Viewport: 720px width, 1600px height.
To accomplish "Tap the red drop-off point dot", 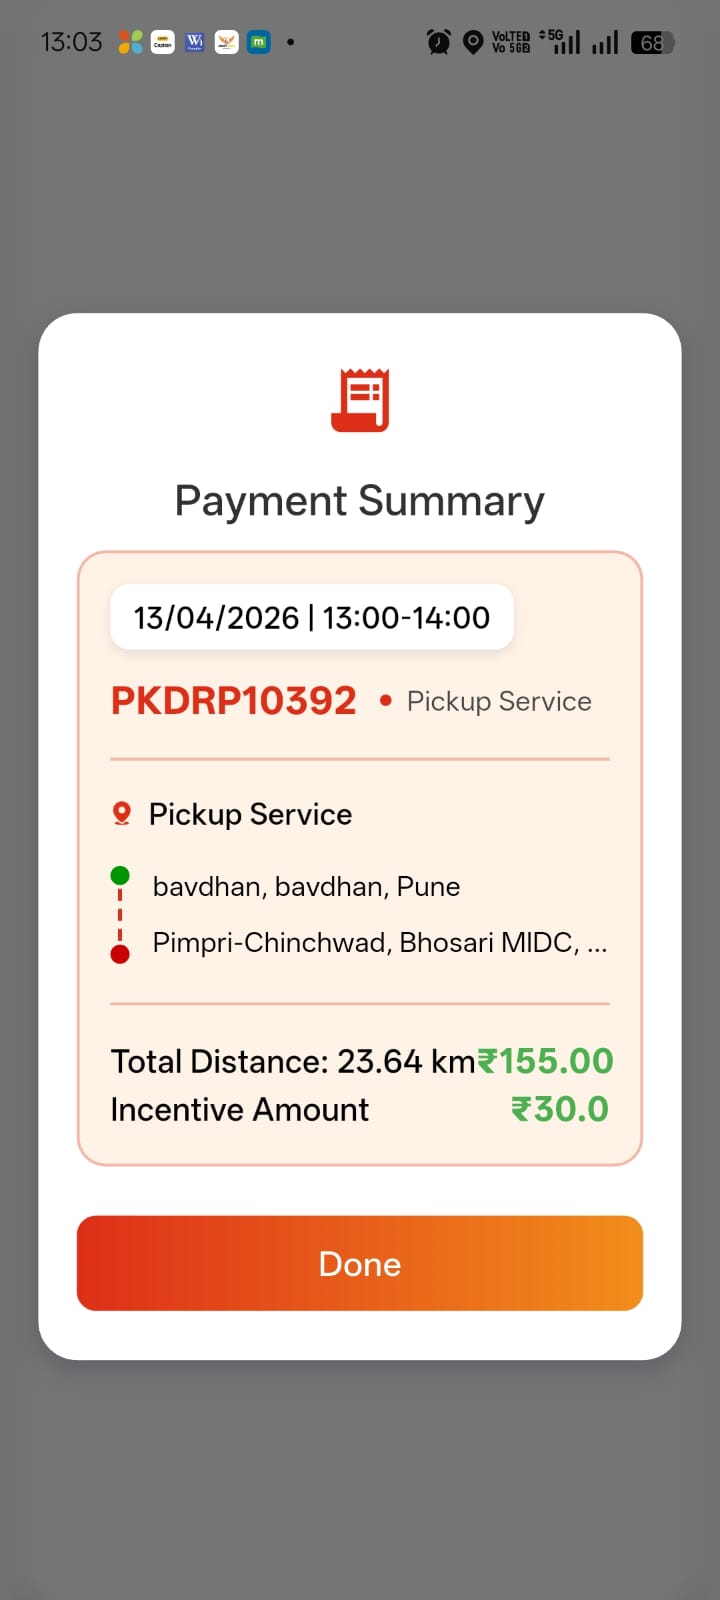I will pos(120,954).
